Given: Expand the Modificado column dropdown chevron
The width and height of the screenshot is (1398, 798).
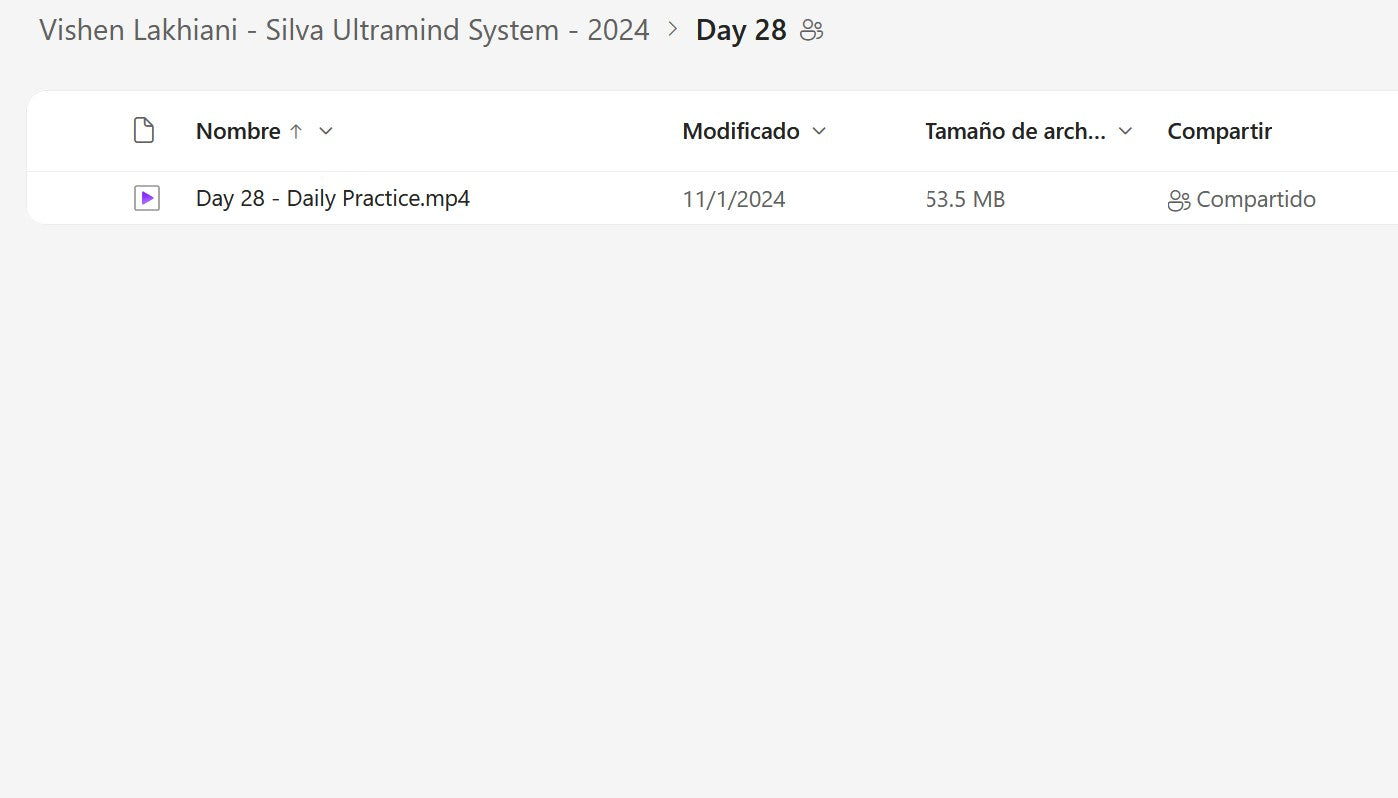Looking at the screenshot, I should (819, 131).
